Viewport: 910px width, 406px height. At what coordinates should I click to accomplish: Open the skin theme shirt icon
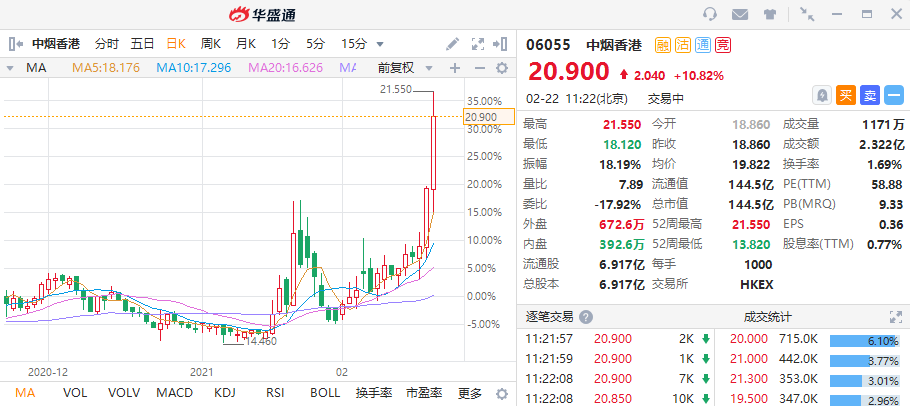tap(770, 14)
